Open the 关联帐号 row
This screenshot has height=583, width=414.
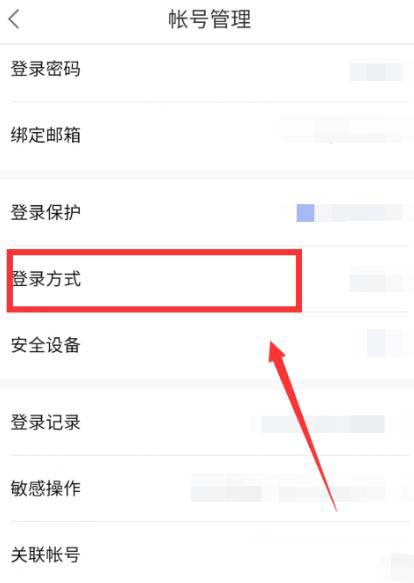[207, 554]
